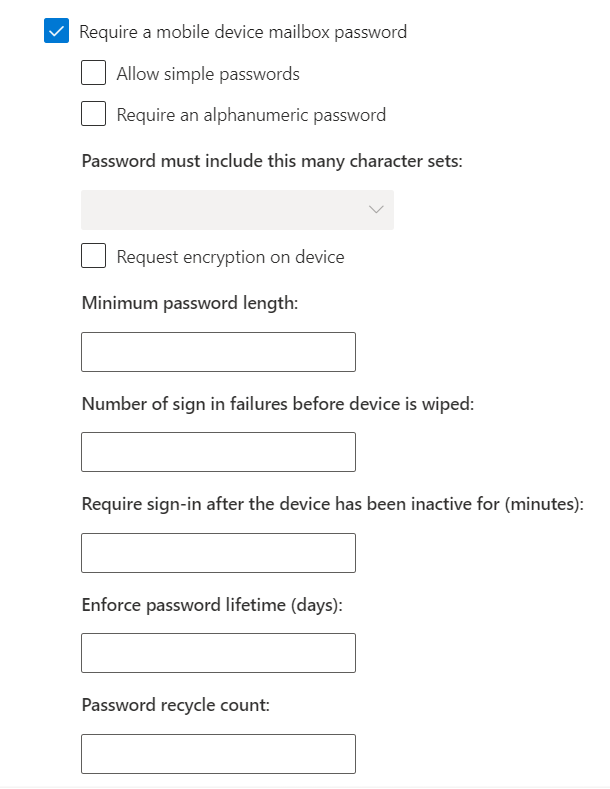Click the 'Password must include this many character sets' heading
The image size is (610, 789).
272,161
